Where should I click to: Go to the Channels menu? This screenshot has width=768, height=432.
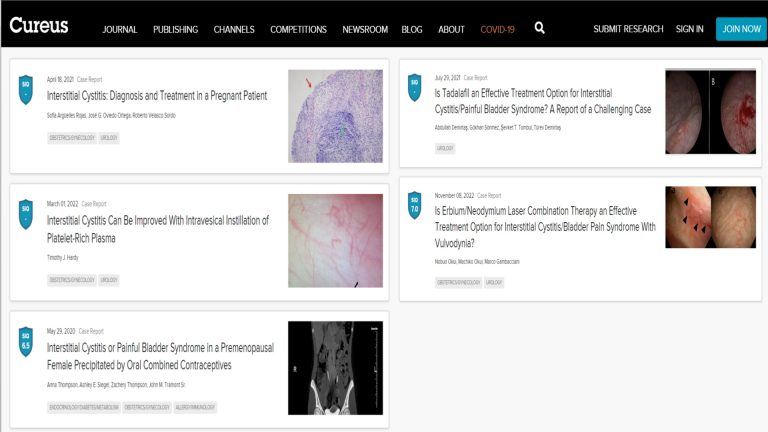pyautogui.click(x=234, y=29)
